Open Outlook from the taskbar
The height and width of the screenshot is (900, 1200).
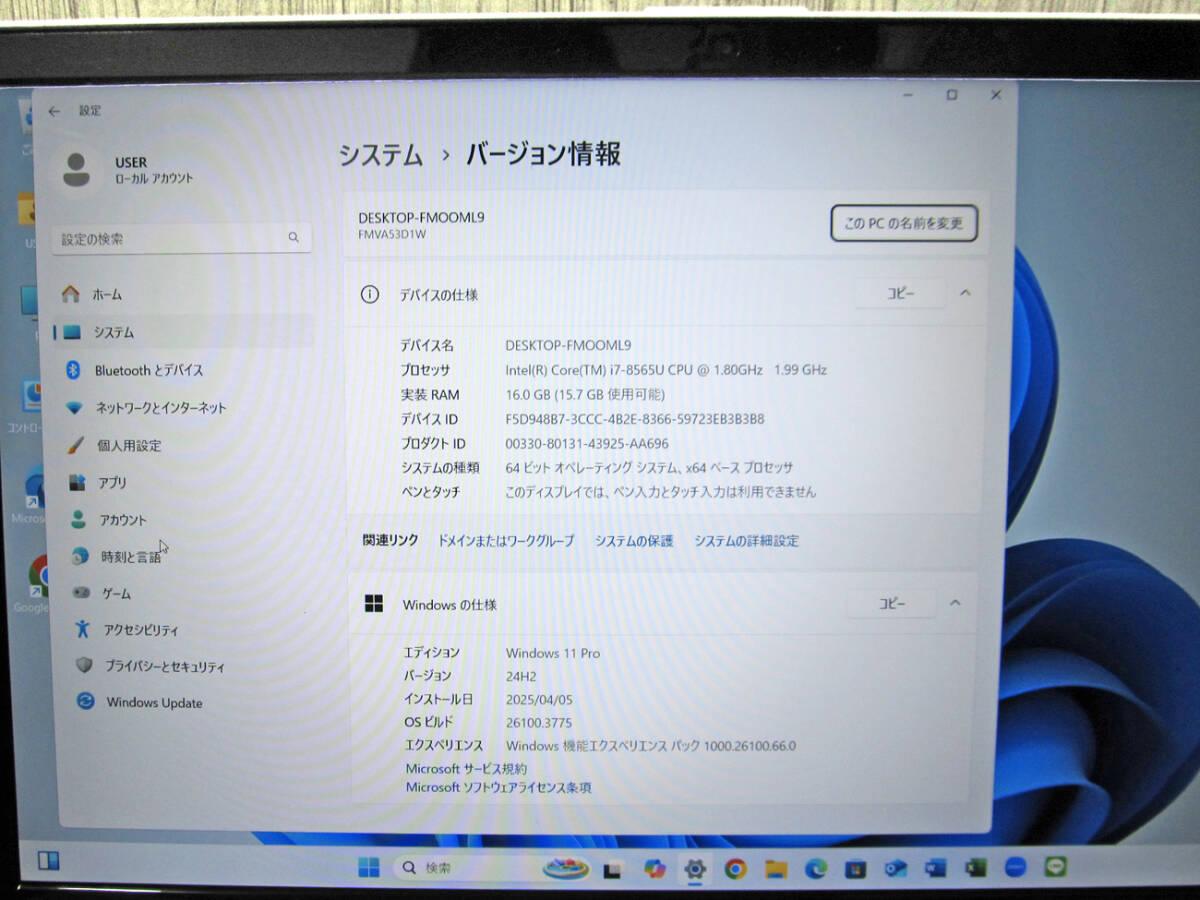coord(896,868)
